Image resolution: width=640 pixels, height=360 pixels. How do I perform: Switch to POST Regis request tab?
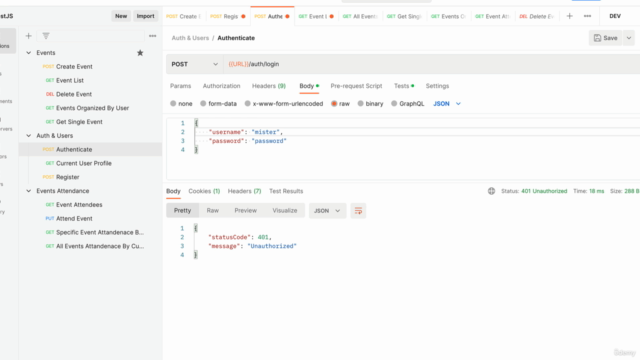click(x=228, y=16)
